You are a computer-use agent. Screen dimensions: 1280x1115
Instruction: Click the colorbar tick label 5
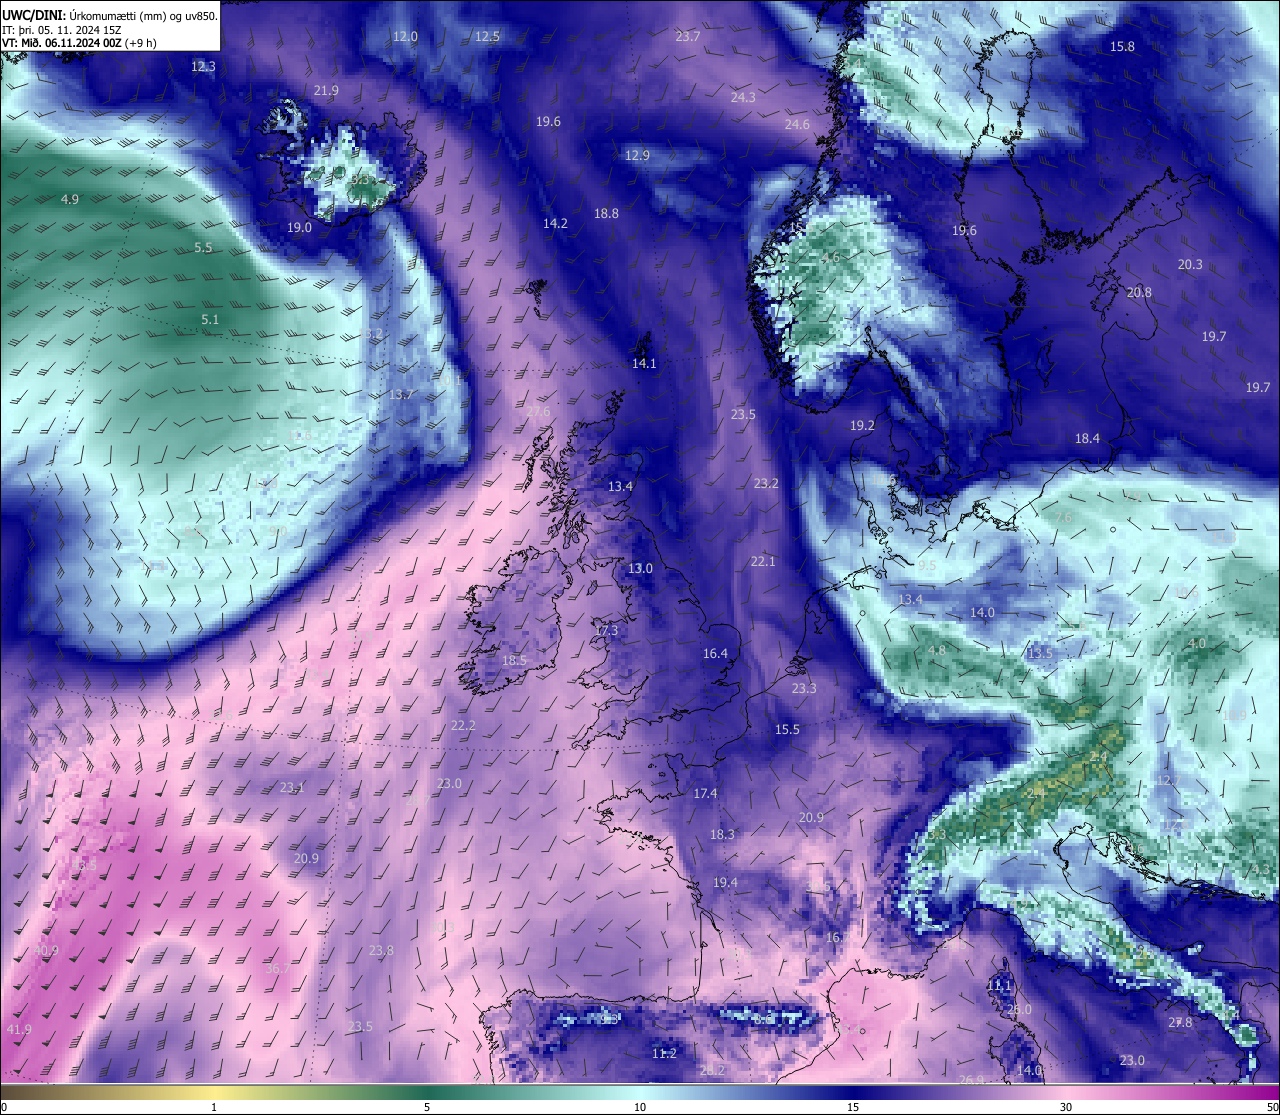[x=427, y=1107]
